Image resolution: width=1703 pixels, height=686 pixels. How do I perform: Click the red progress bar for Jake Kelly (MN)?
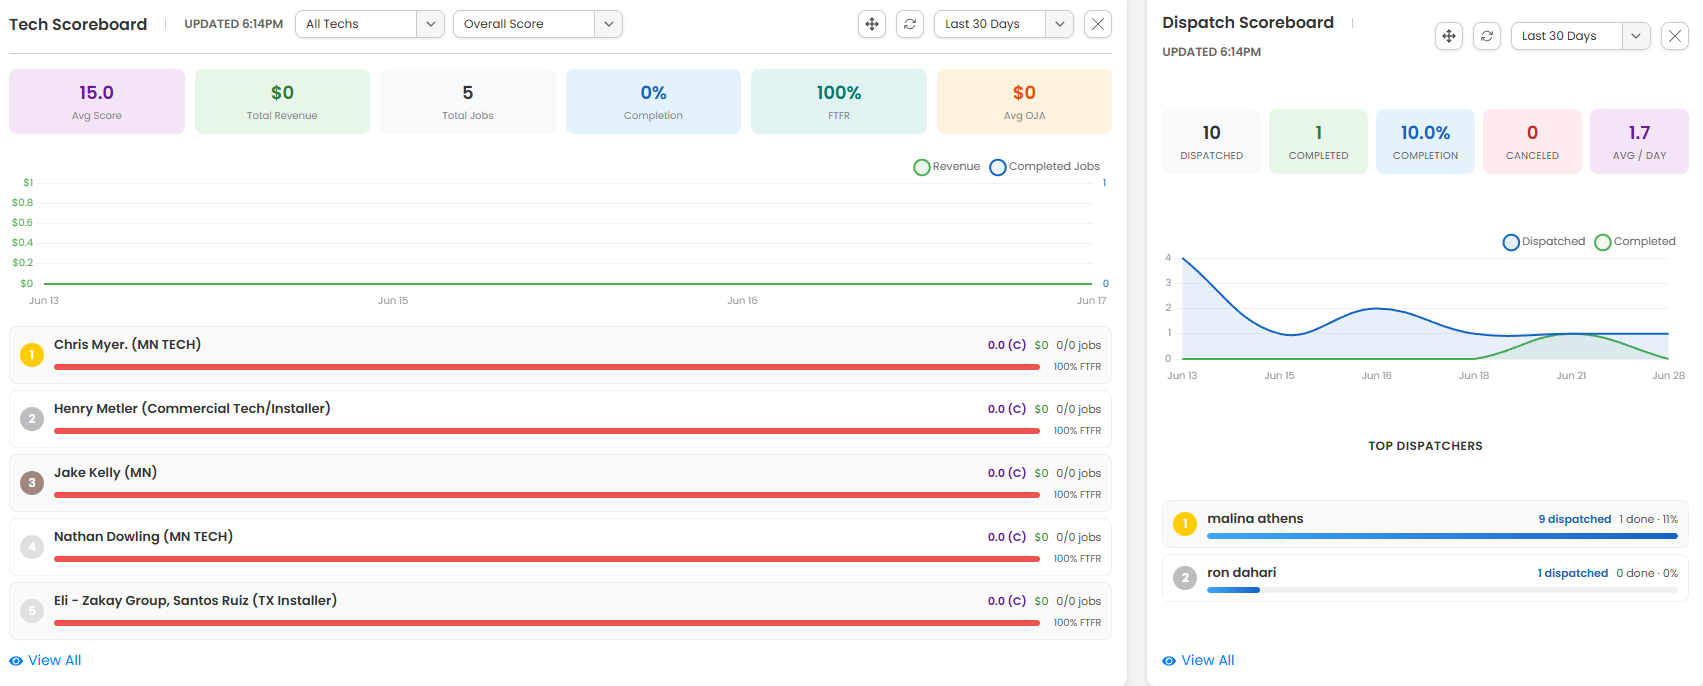click(x=547, y=495)
